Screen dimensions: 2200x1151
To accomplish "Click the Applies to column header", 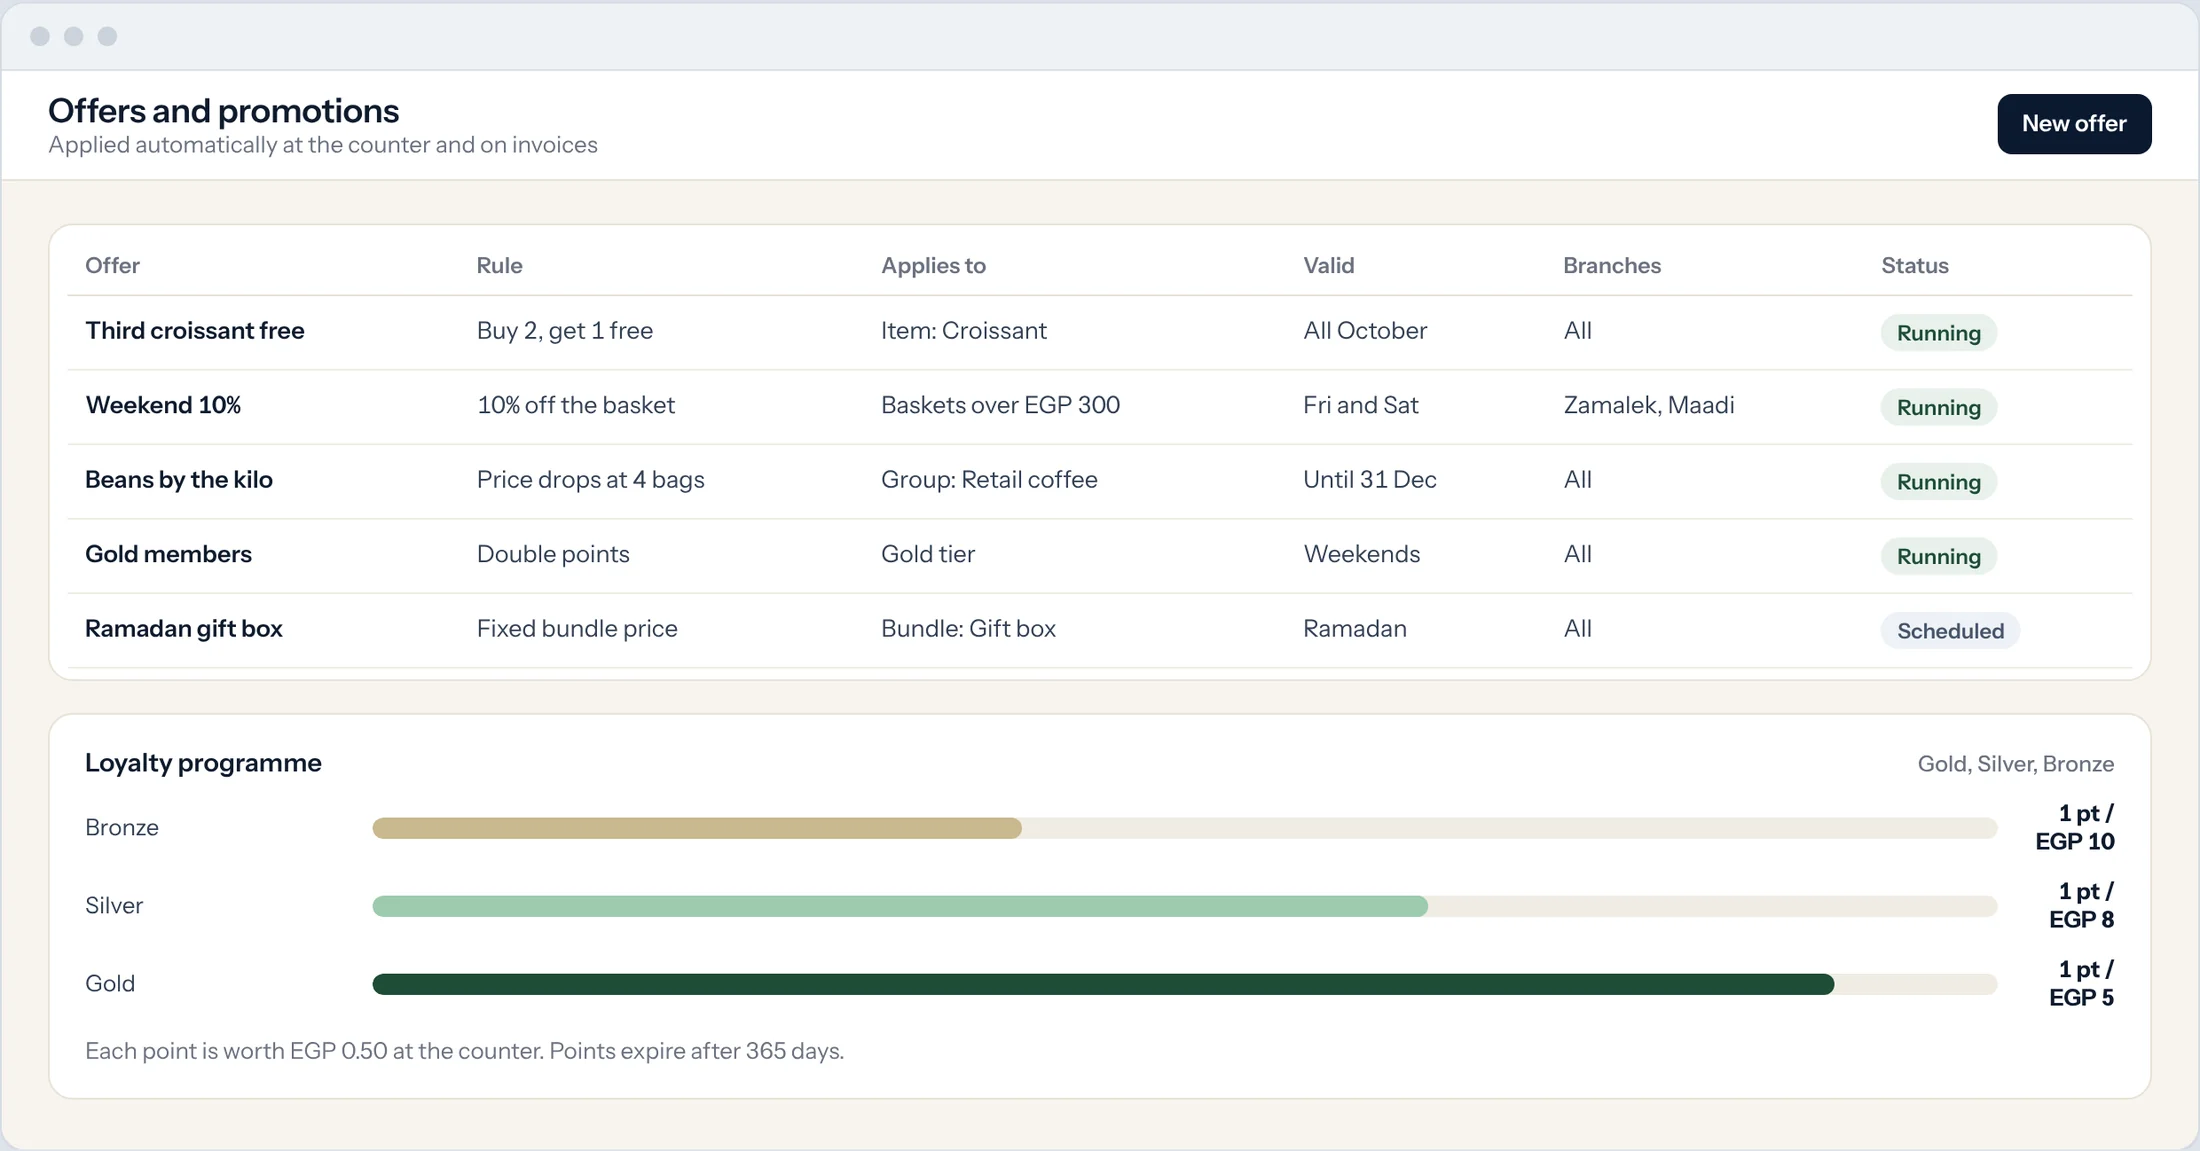I will click(x=933, y=265).
